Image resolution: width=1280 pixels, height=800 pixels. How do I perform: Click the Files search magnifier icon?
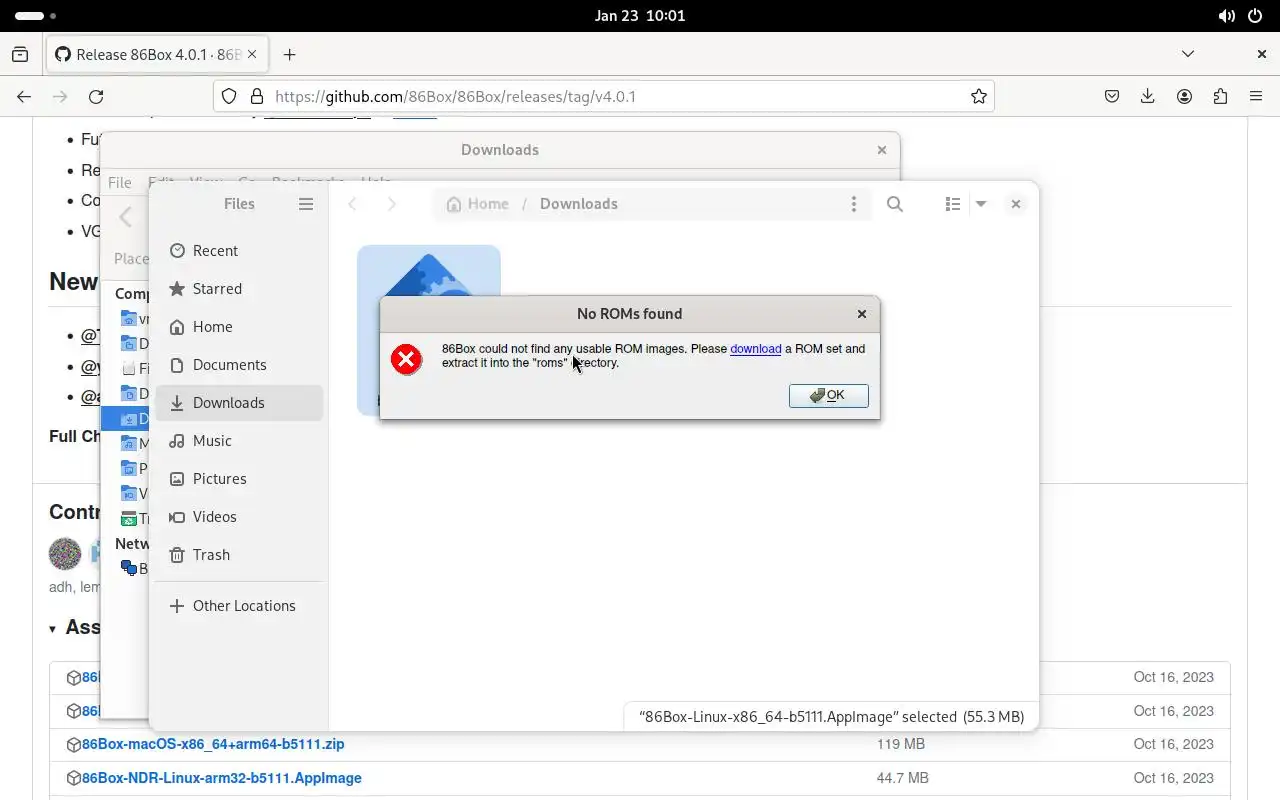coord(895,204)
